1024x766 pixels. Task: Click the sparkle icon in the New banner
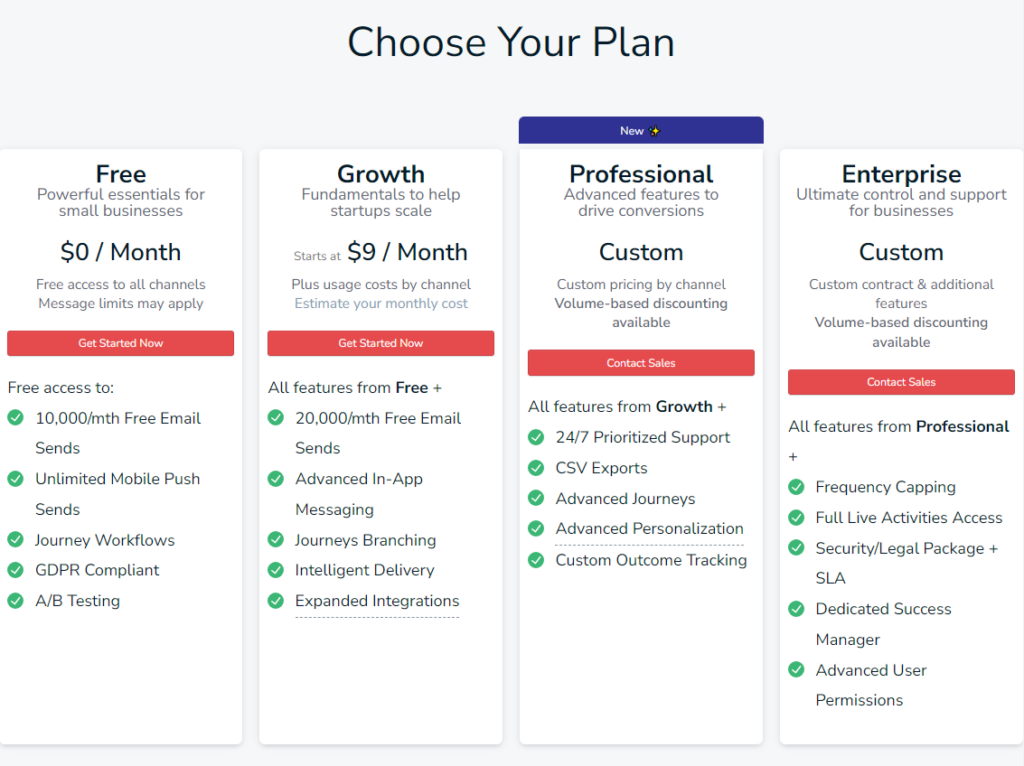pos(654,131)
